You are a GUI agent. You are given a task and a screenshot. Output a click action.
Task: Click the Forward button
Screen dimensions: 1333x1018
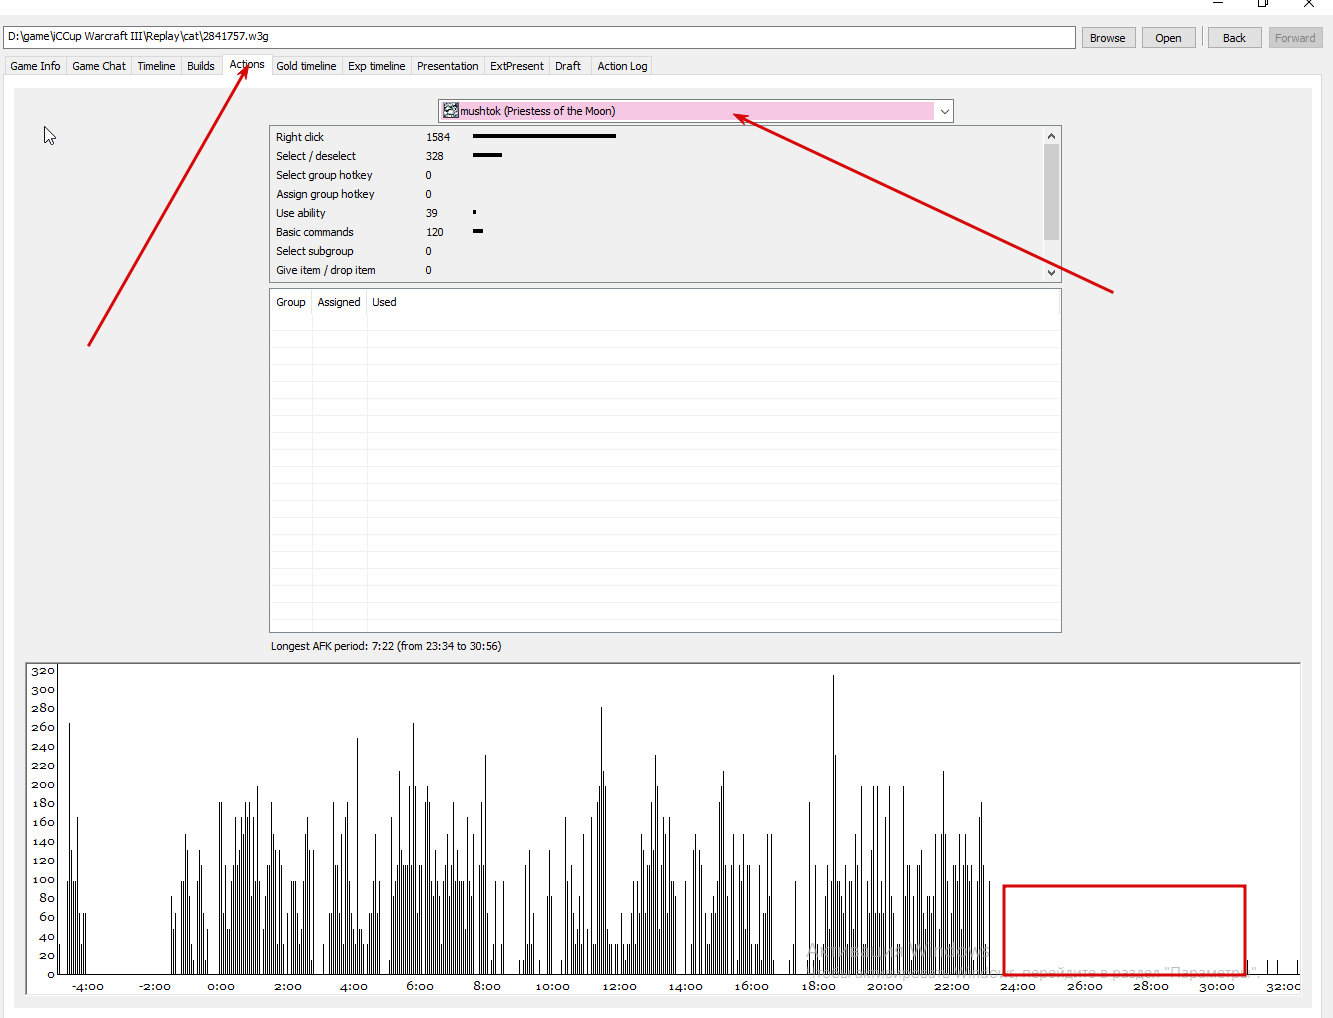(1295, 38)
